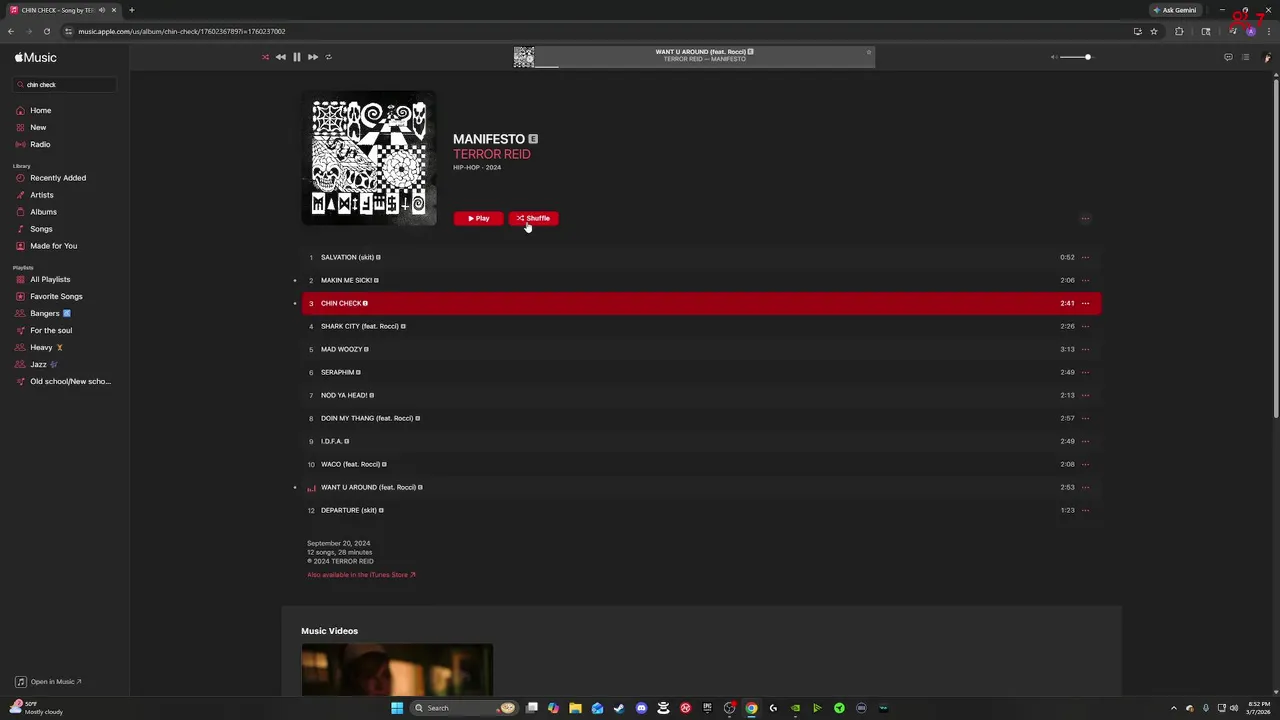
Task: Open more options for WACO
Action: pyautogui.click(x=1085, y=464)
